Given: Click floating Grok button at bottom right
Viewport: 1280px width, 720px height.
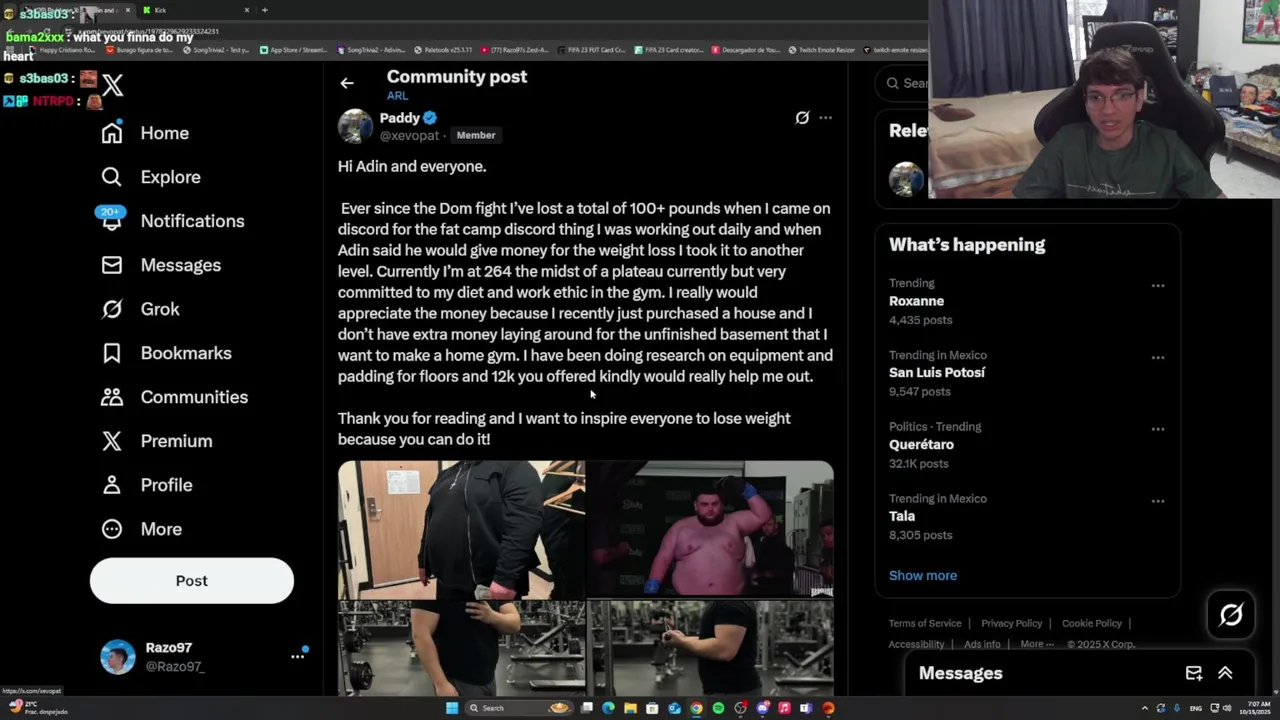Looking at the screenshot, I should [x=1231, y=615].
